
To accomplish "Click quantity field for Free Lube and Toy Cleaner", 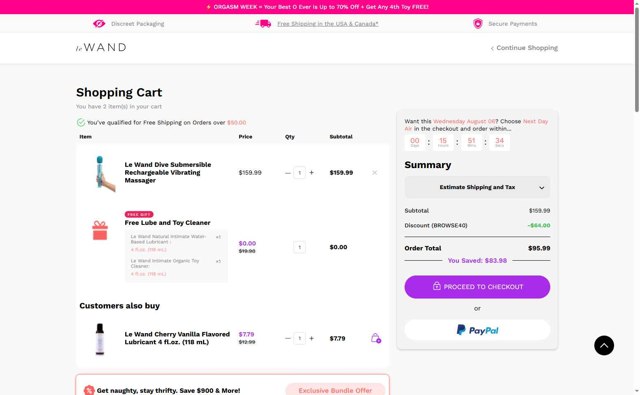I will coord(300,247).
